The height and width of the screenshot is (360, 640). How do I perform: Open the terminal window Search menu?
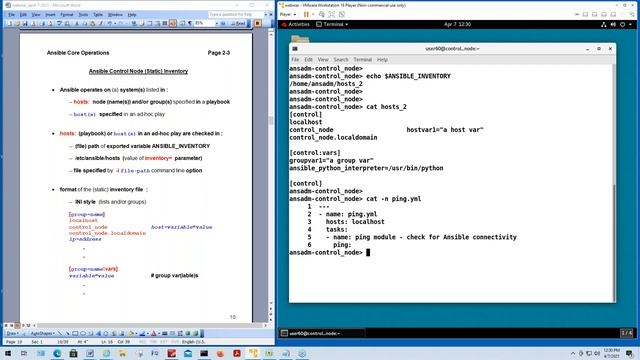click(341, 60)
